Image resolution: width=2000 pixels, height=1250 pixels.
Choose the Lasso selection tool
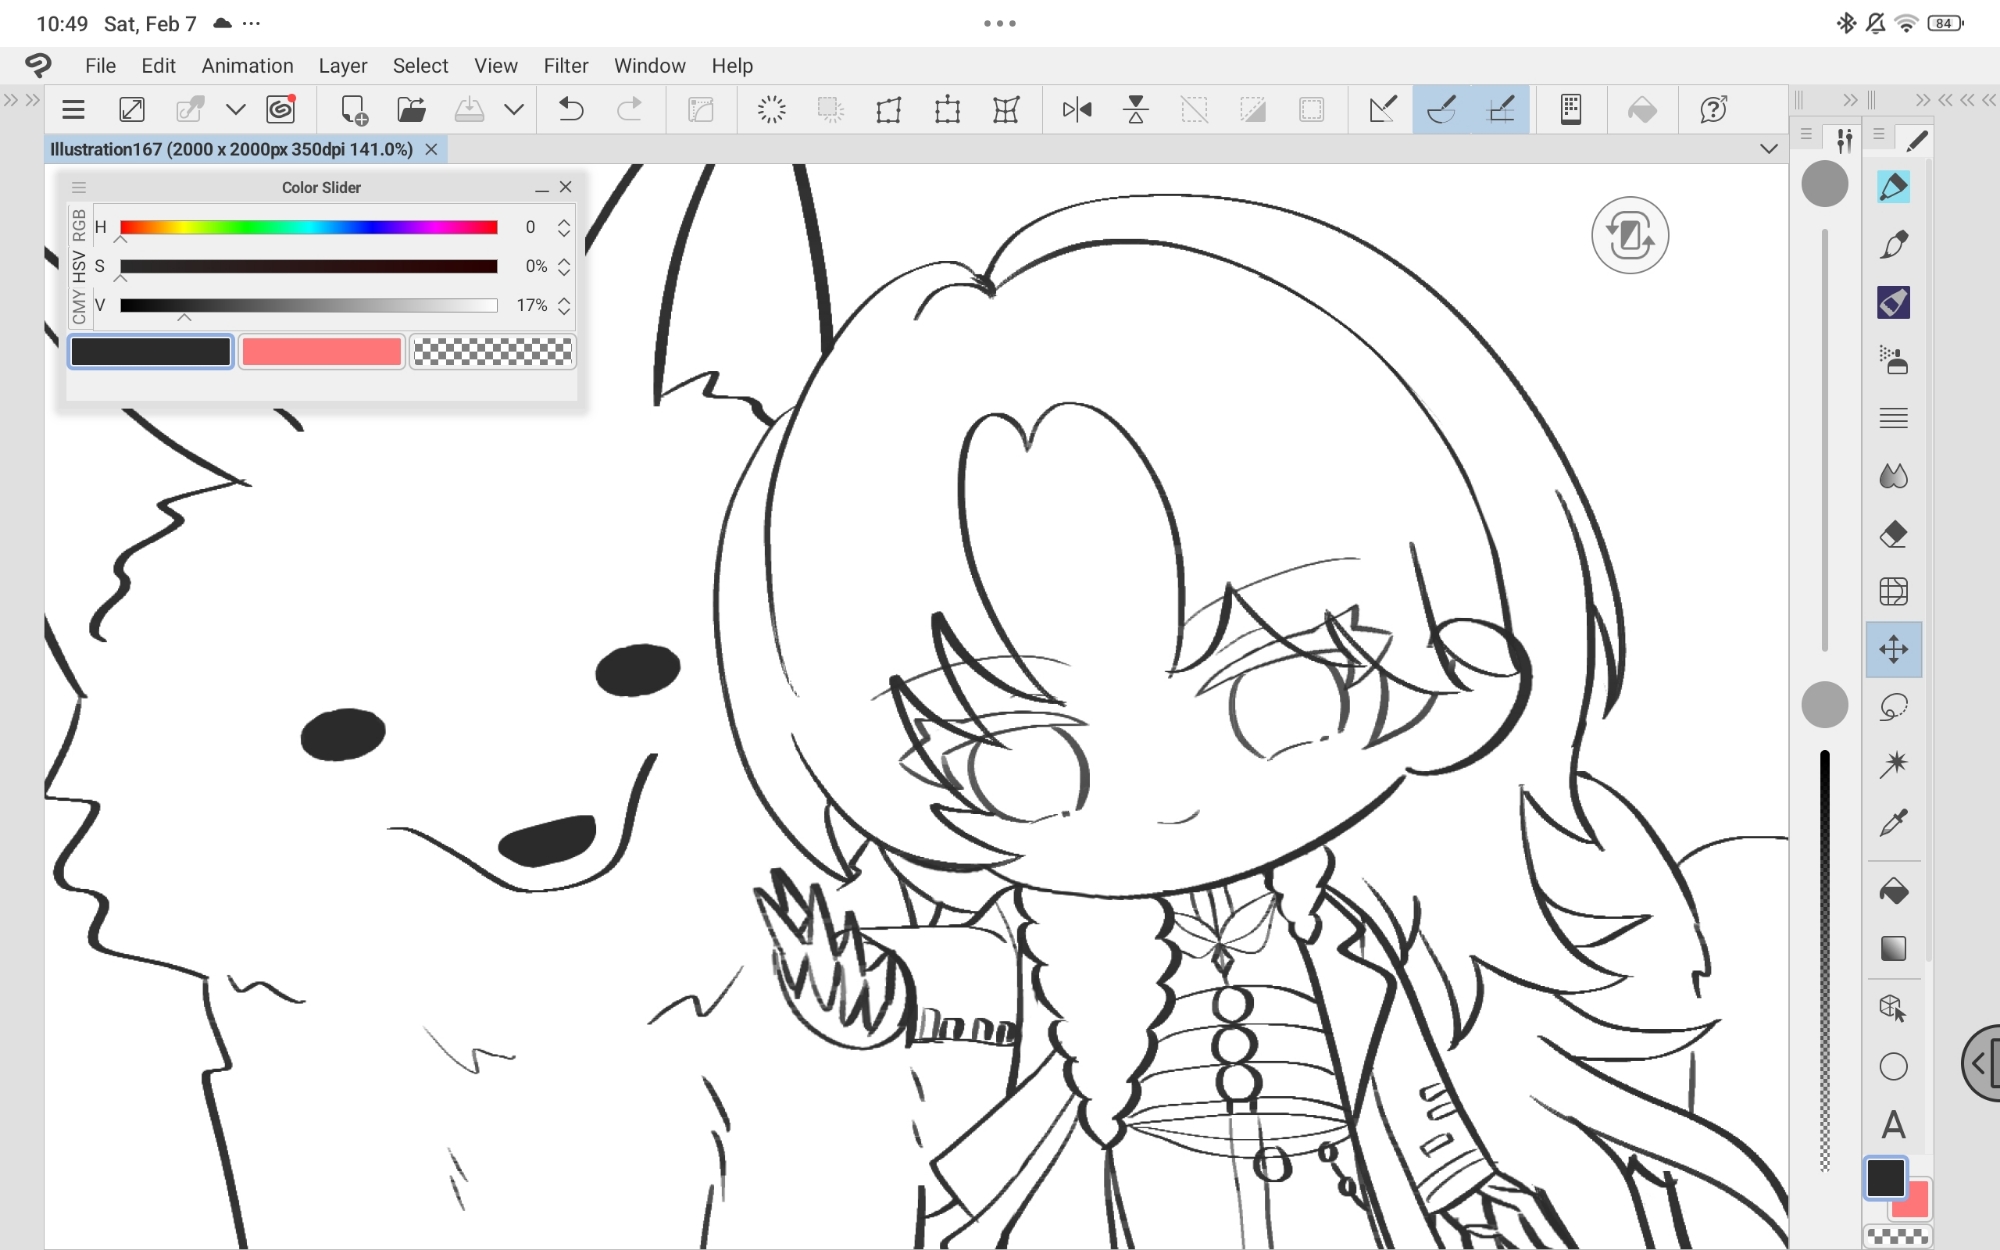coord(1893,707)
